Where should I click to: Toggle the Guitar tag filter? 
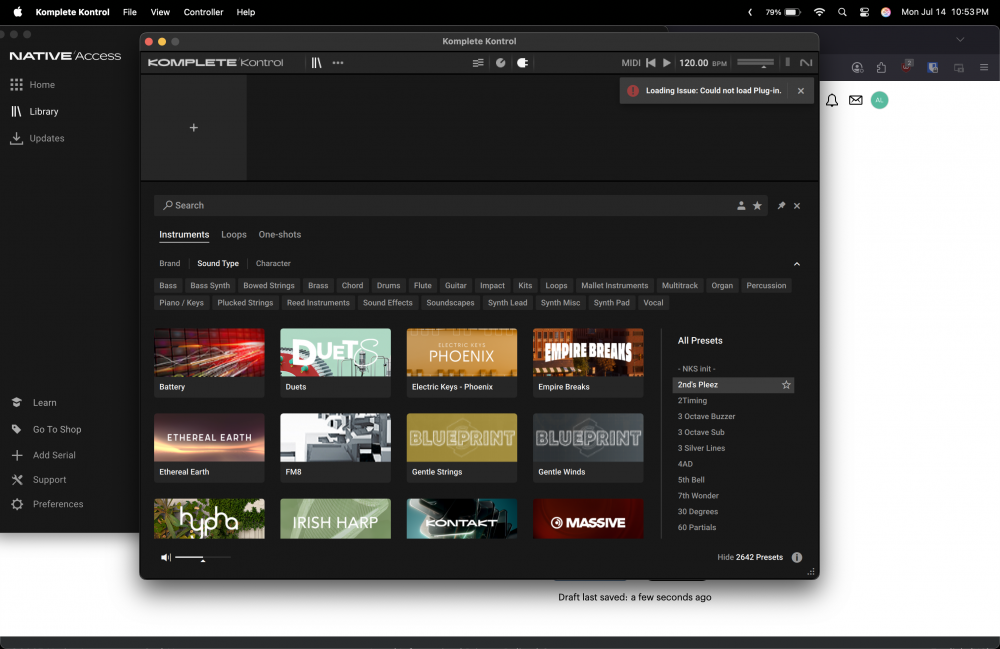(455, 286)
